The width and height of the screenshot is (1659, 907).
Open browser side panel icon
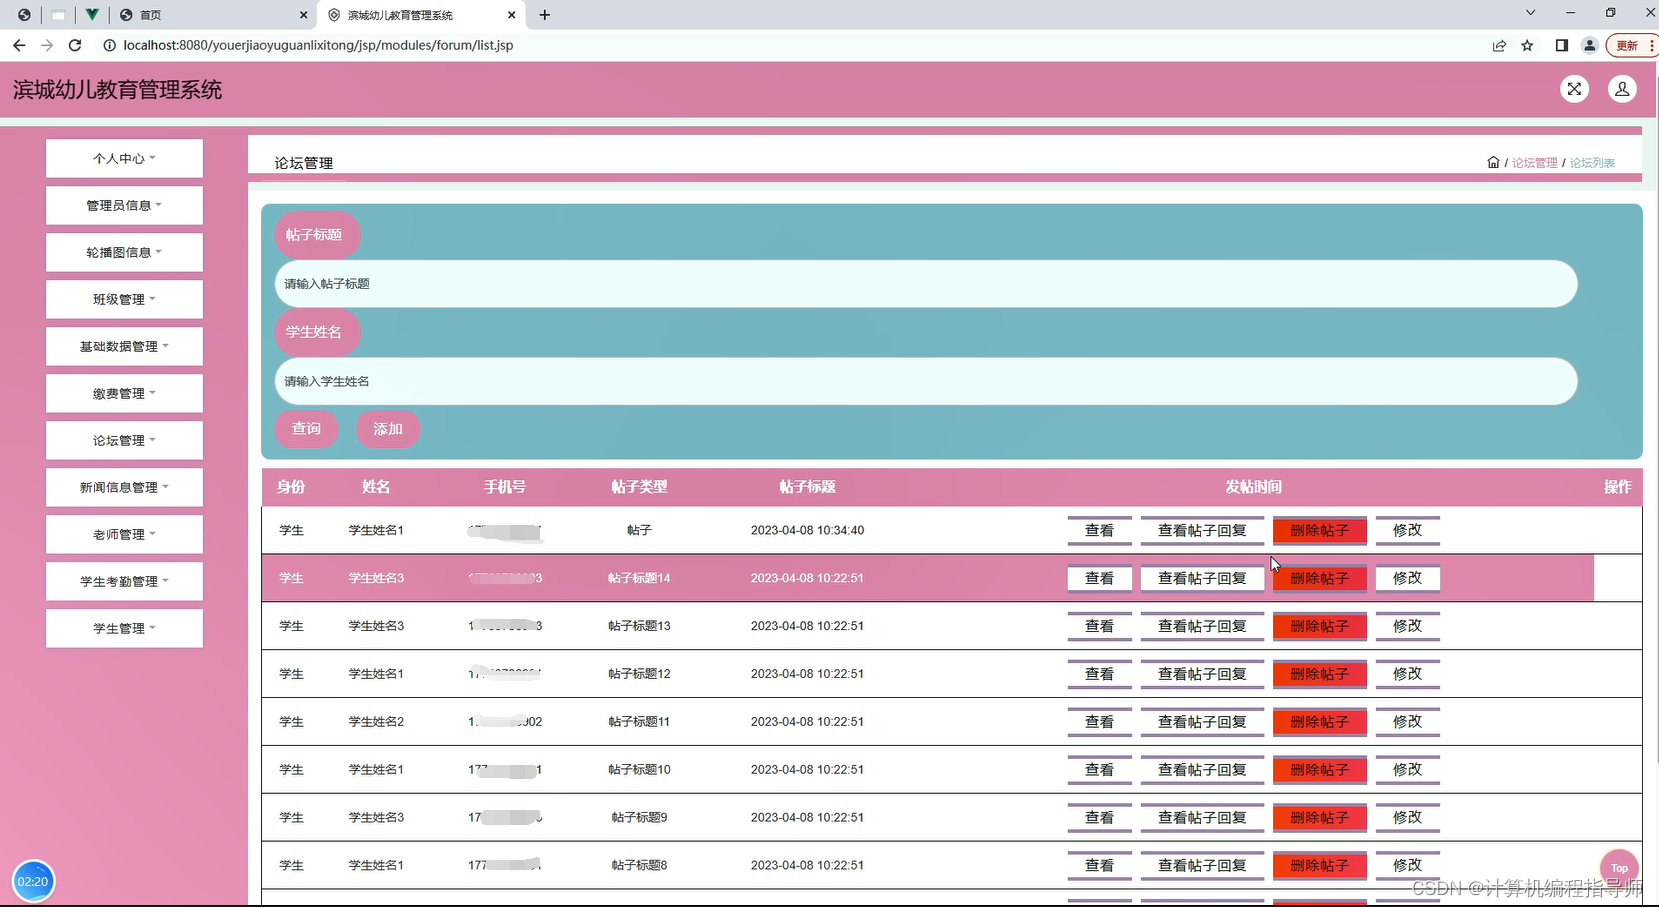tap(1561, 45)
